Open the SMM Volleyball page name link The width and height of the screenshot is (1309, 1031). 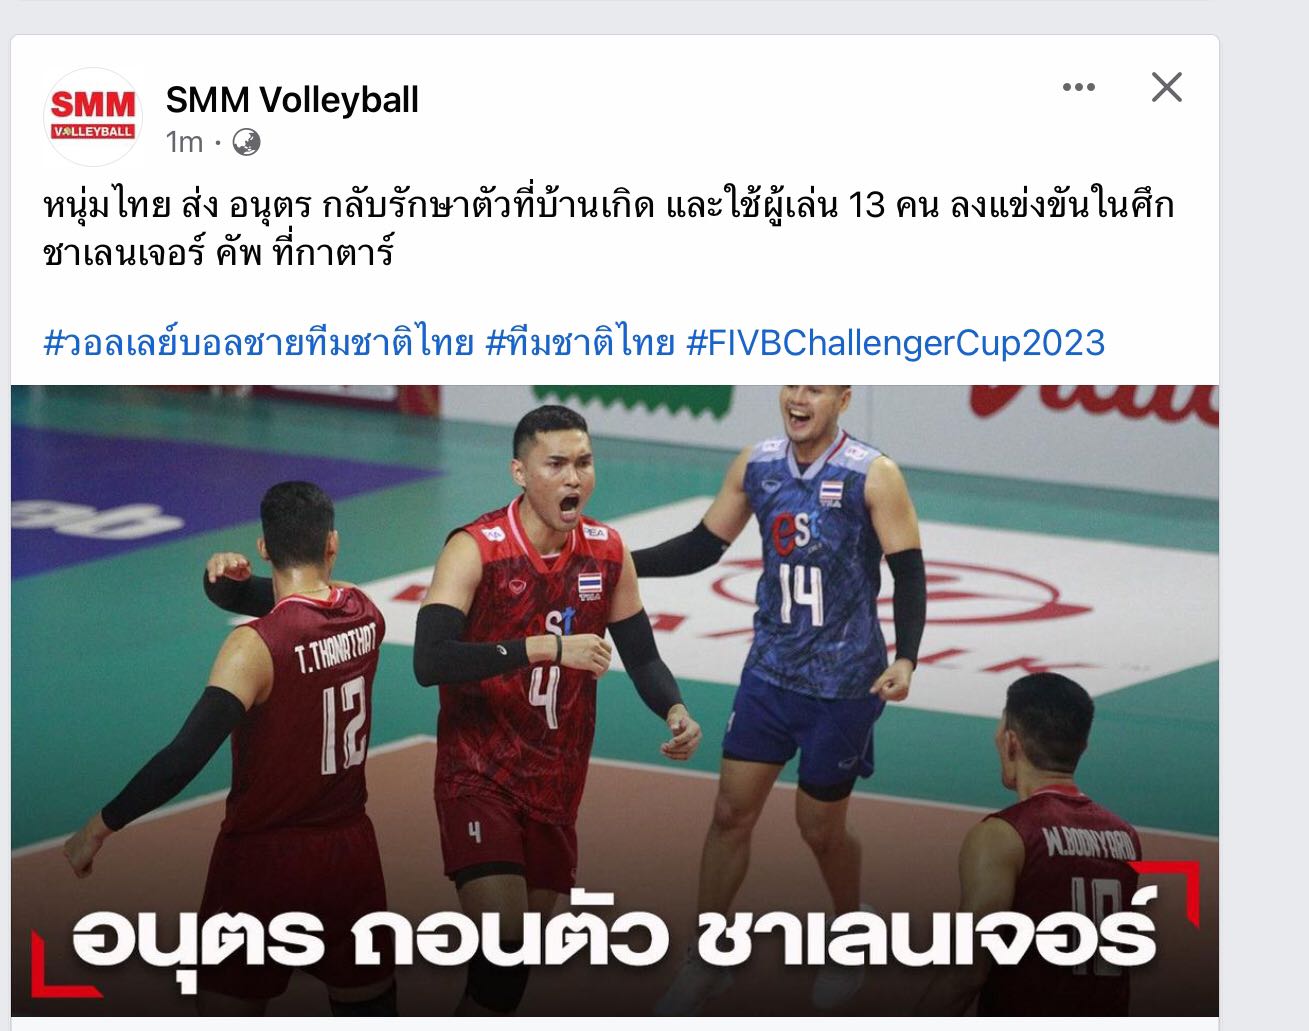(x=292, y=100)
